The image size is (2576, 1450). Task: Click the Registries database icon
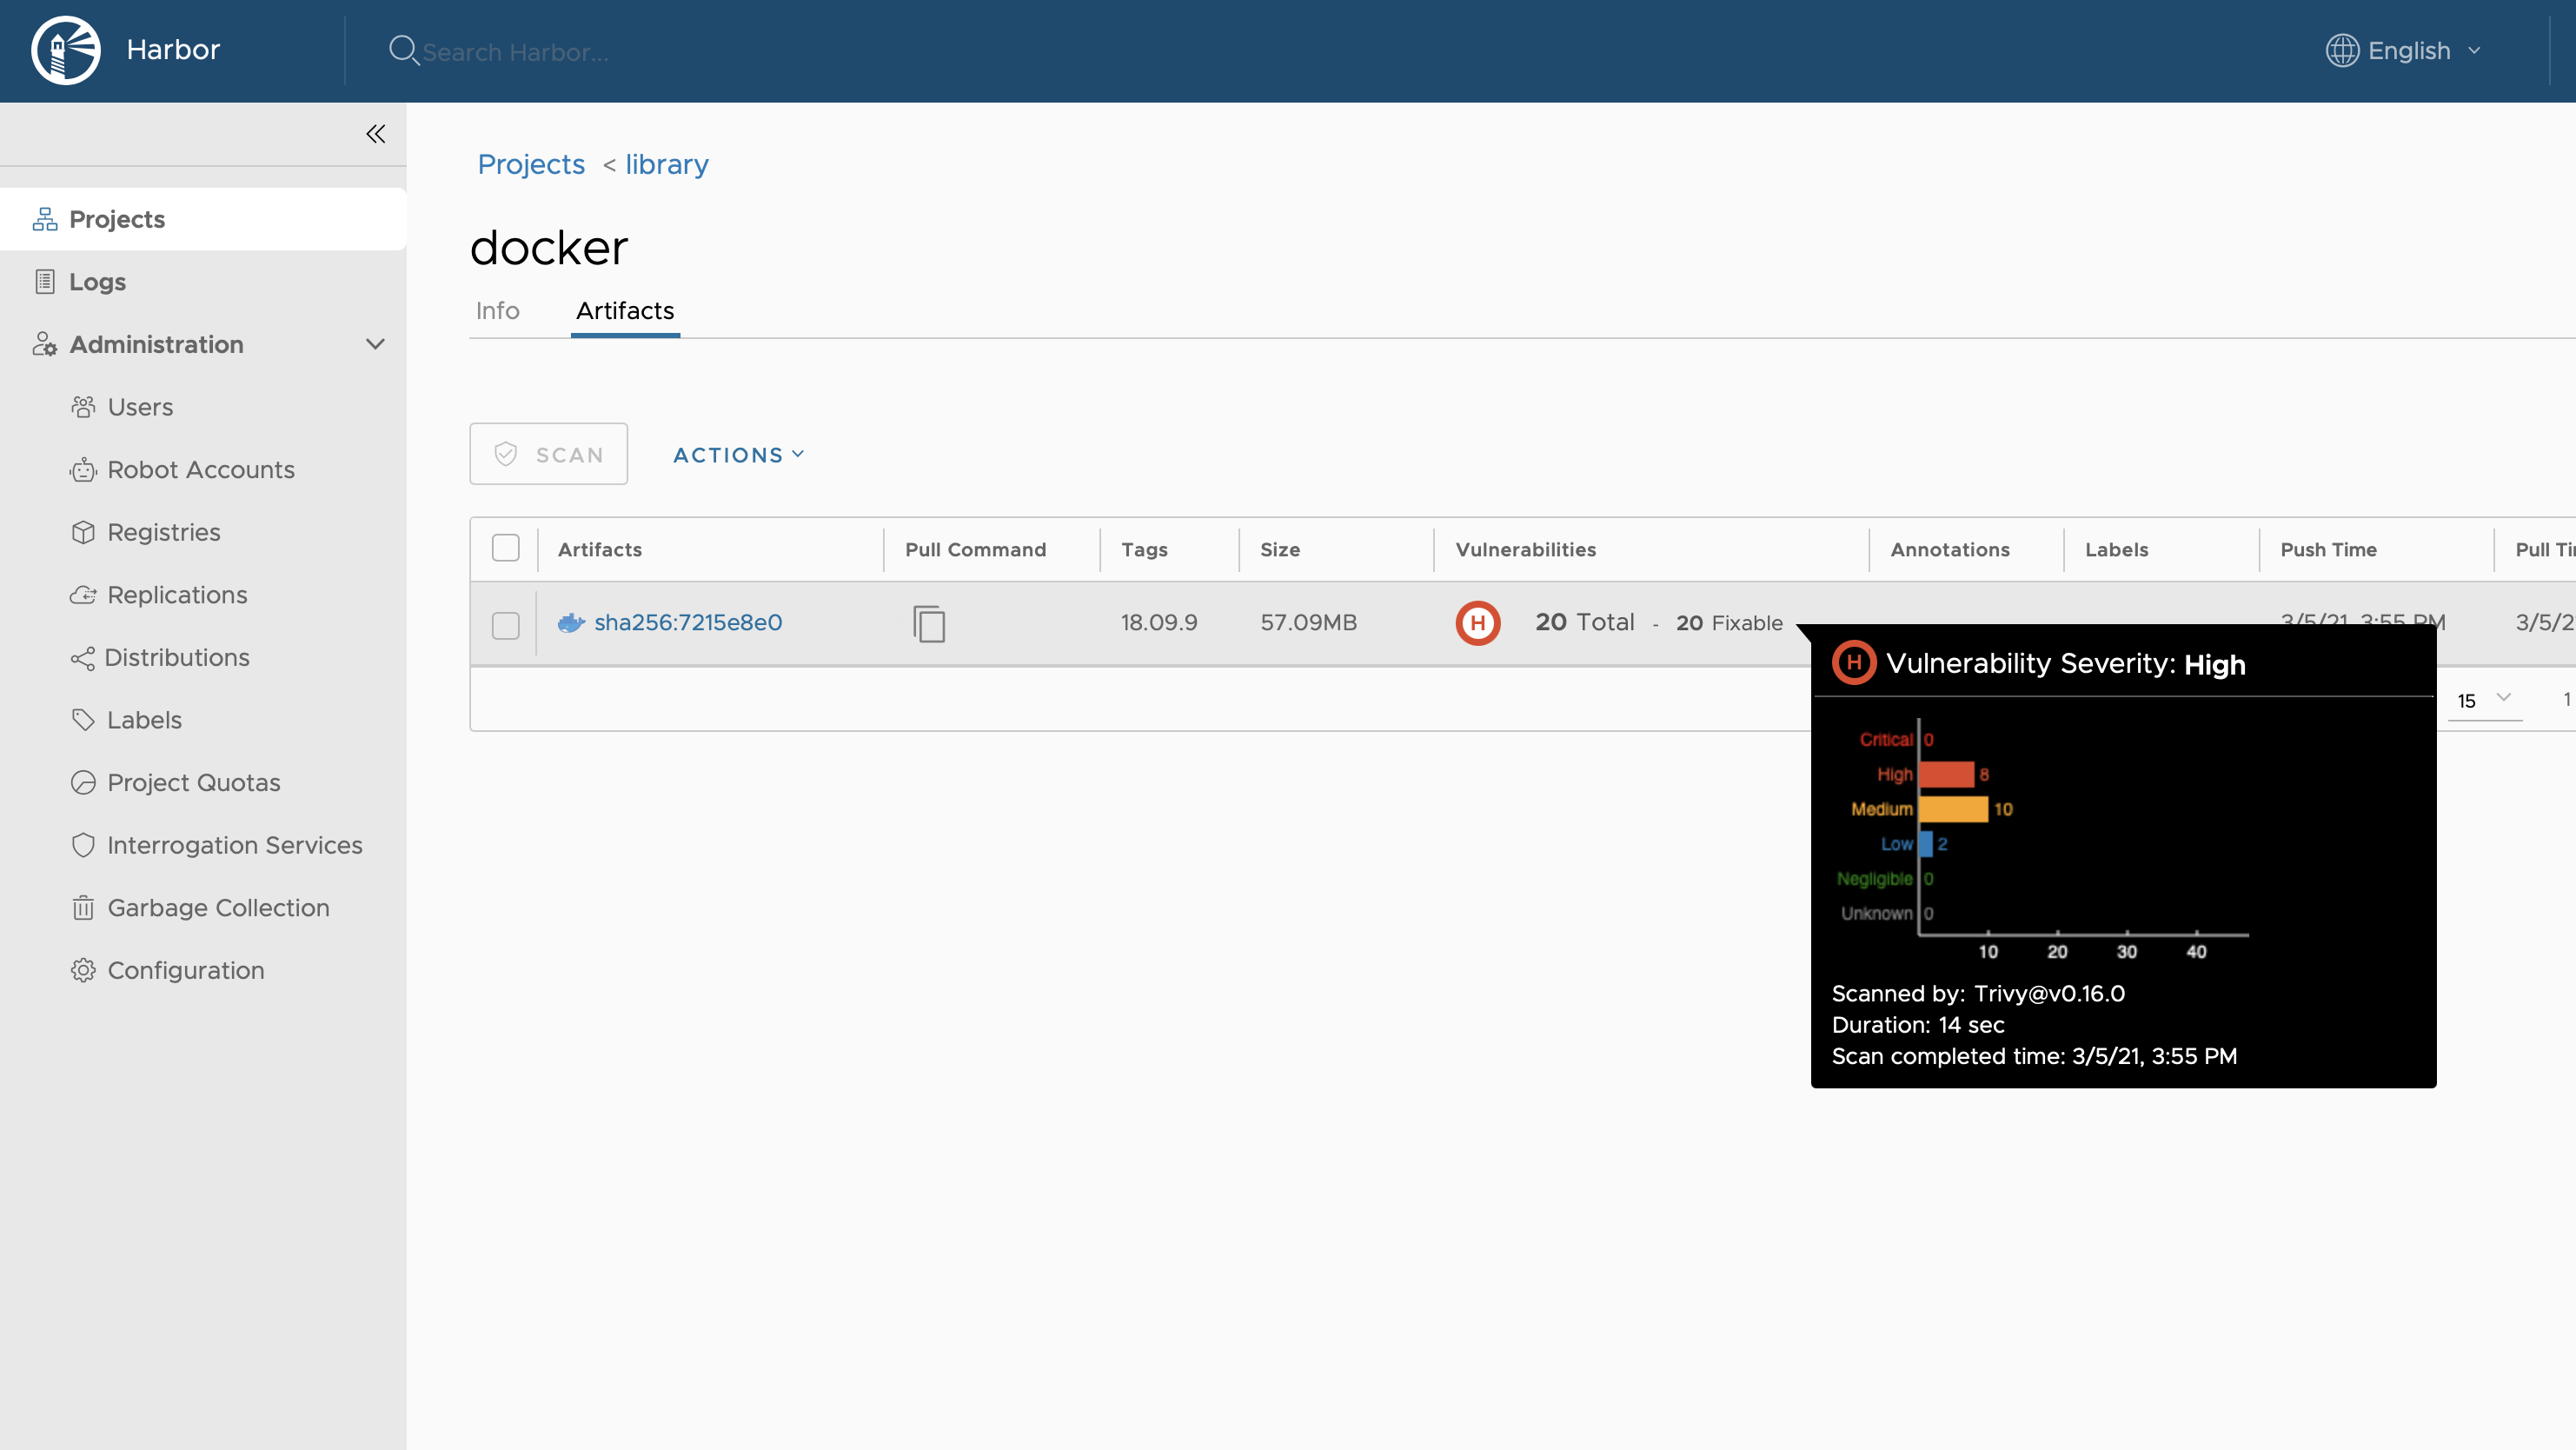click(x=84, y=531)
